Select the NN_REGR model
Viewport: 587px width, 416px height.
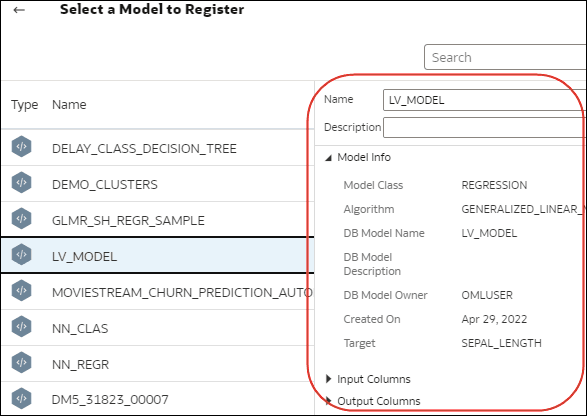click(158, 364)
